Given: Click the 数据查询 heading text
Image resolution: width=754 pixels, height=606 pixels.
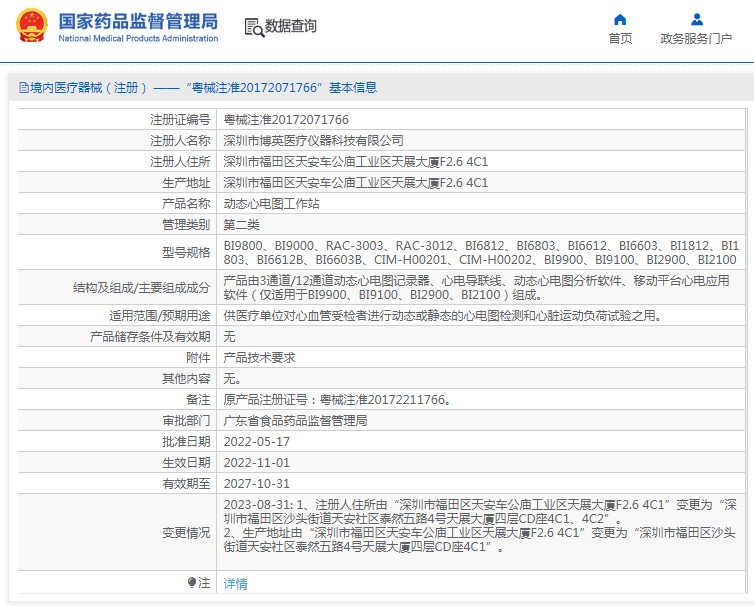Looking at the screenshot, I should (290, 27).
